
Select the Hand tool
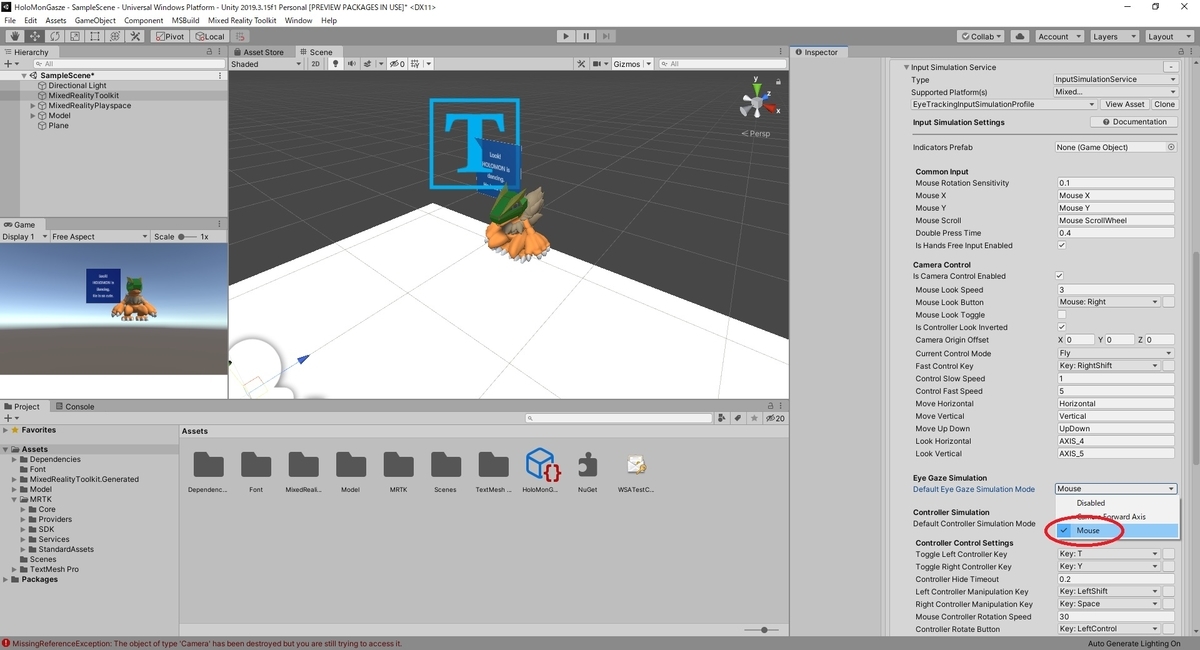[15, 36]
